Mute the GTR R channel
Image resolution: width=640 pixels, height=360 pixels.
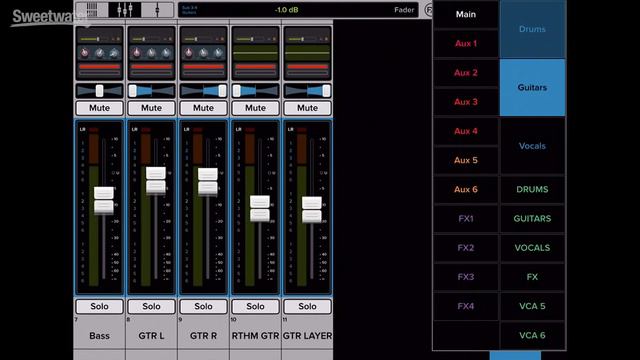coord(203,108)
